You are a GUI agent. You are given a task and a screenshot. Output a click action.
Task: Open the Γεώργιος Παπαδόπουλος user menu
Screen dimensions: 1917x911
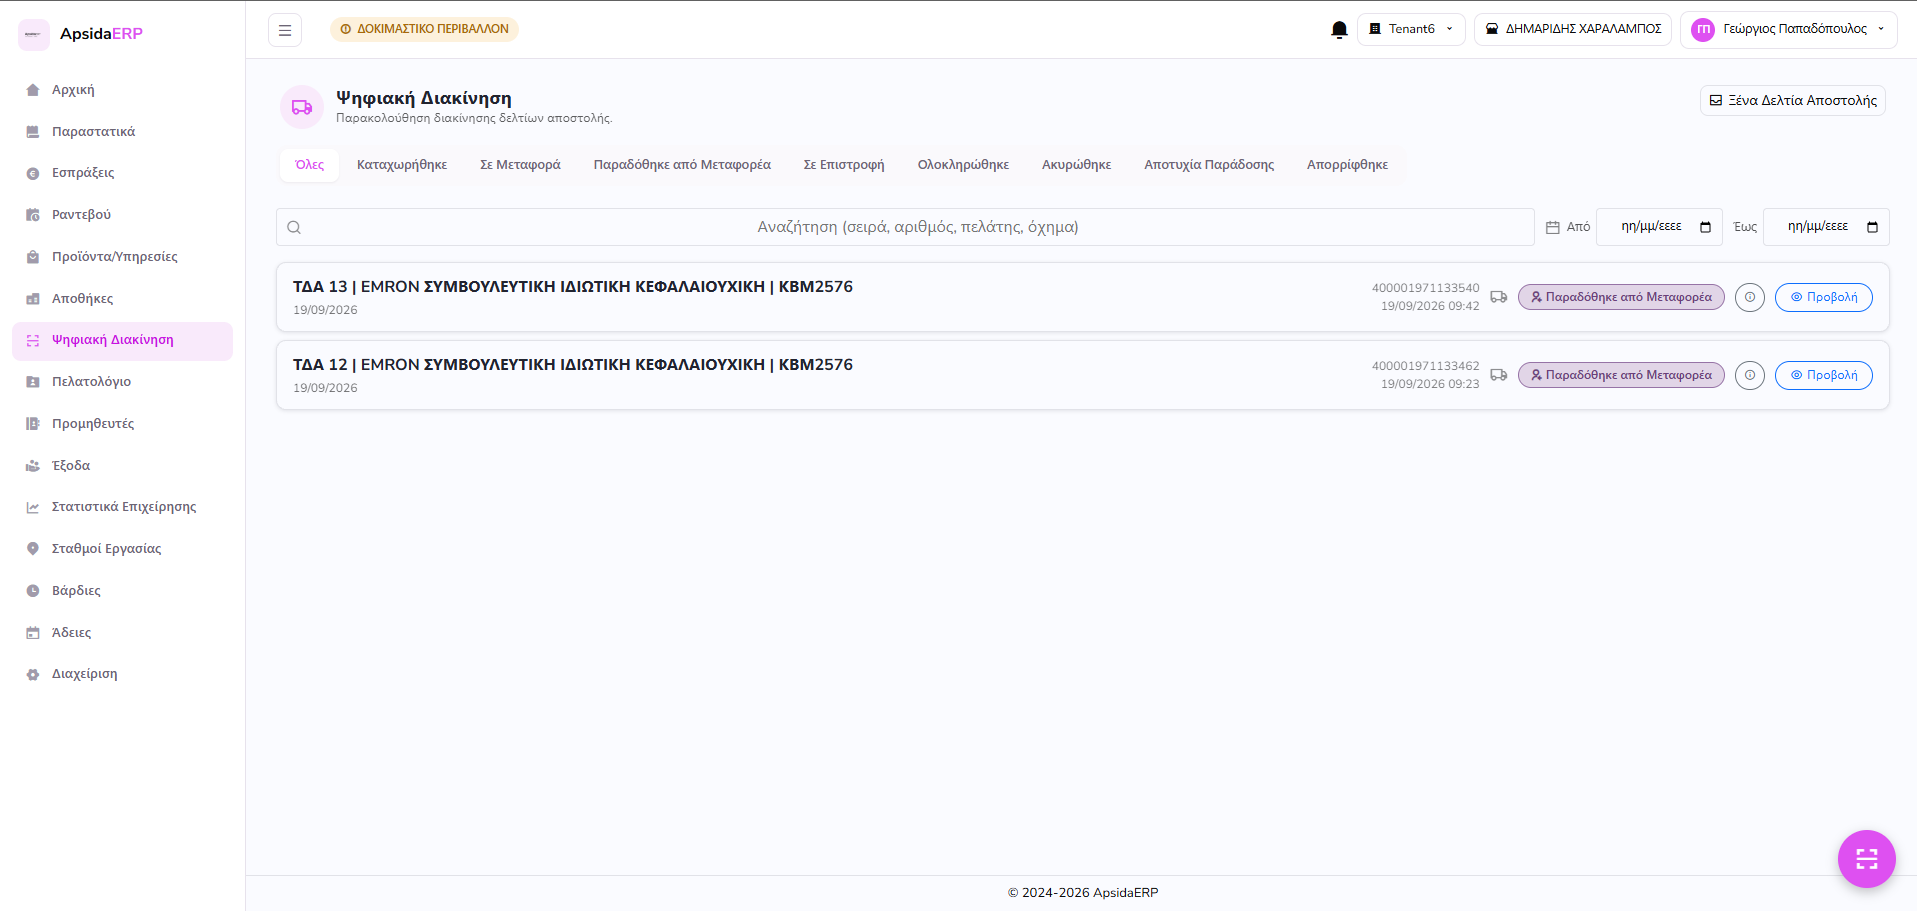(1788, 29)
